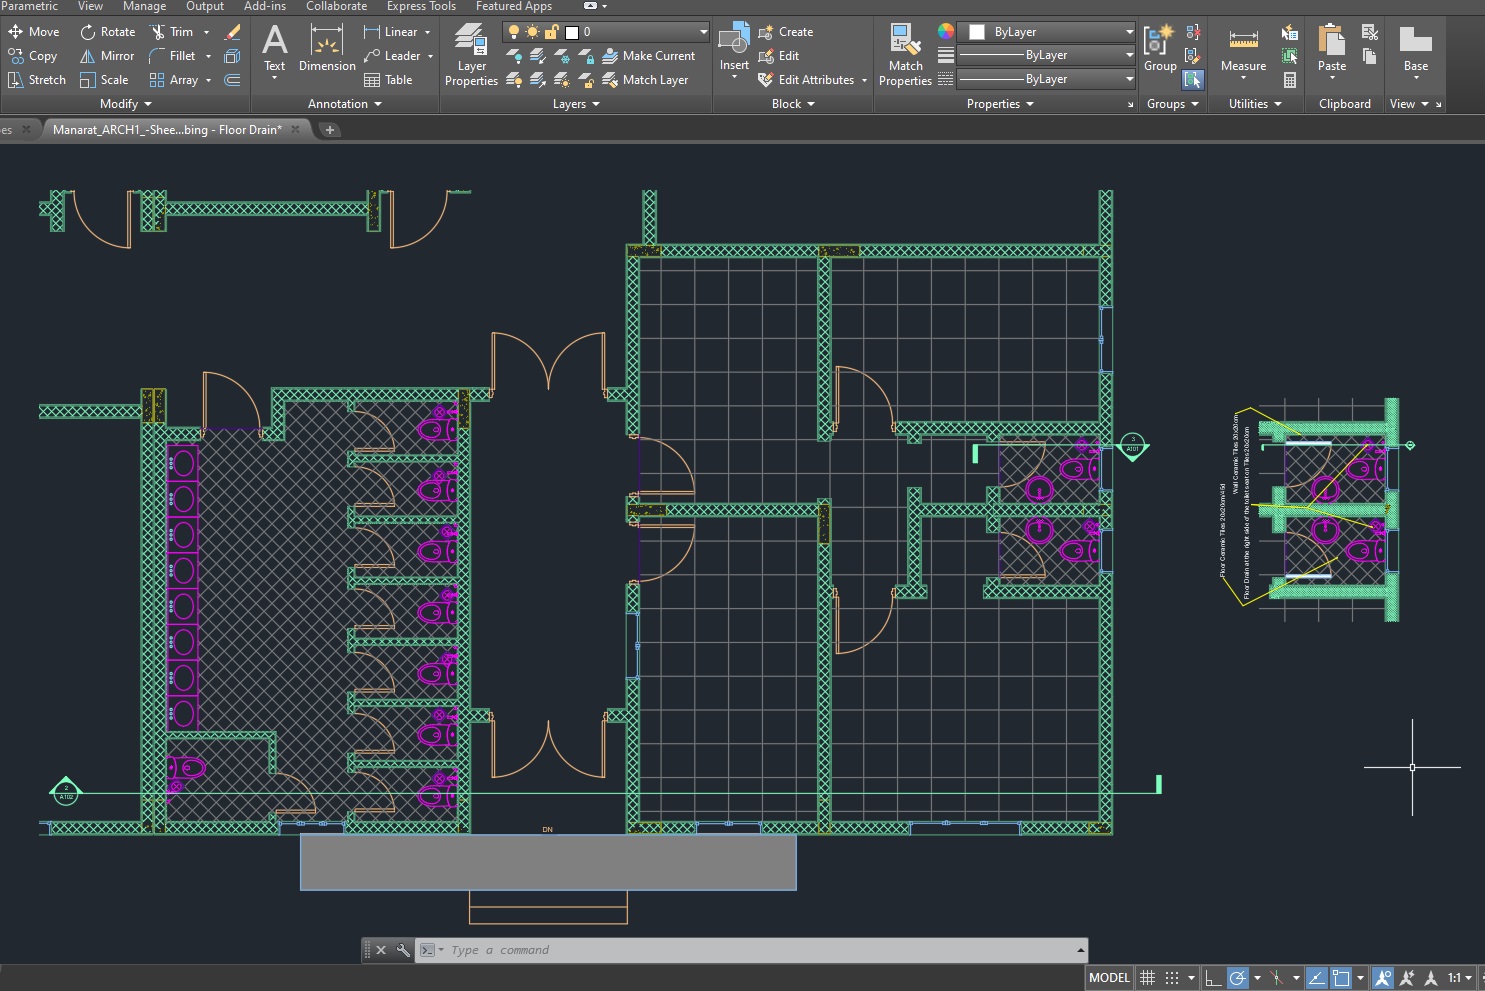This screenshot has width=1485, height=991.
Task: Click the Array tool
Action: 174,80
